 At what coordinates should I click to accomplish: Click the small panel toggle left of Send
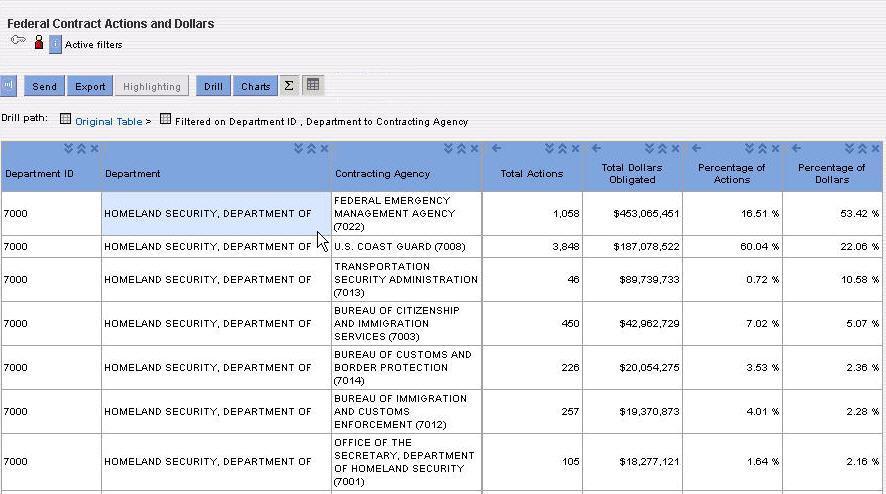[x=8, y=86]
